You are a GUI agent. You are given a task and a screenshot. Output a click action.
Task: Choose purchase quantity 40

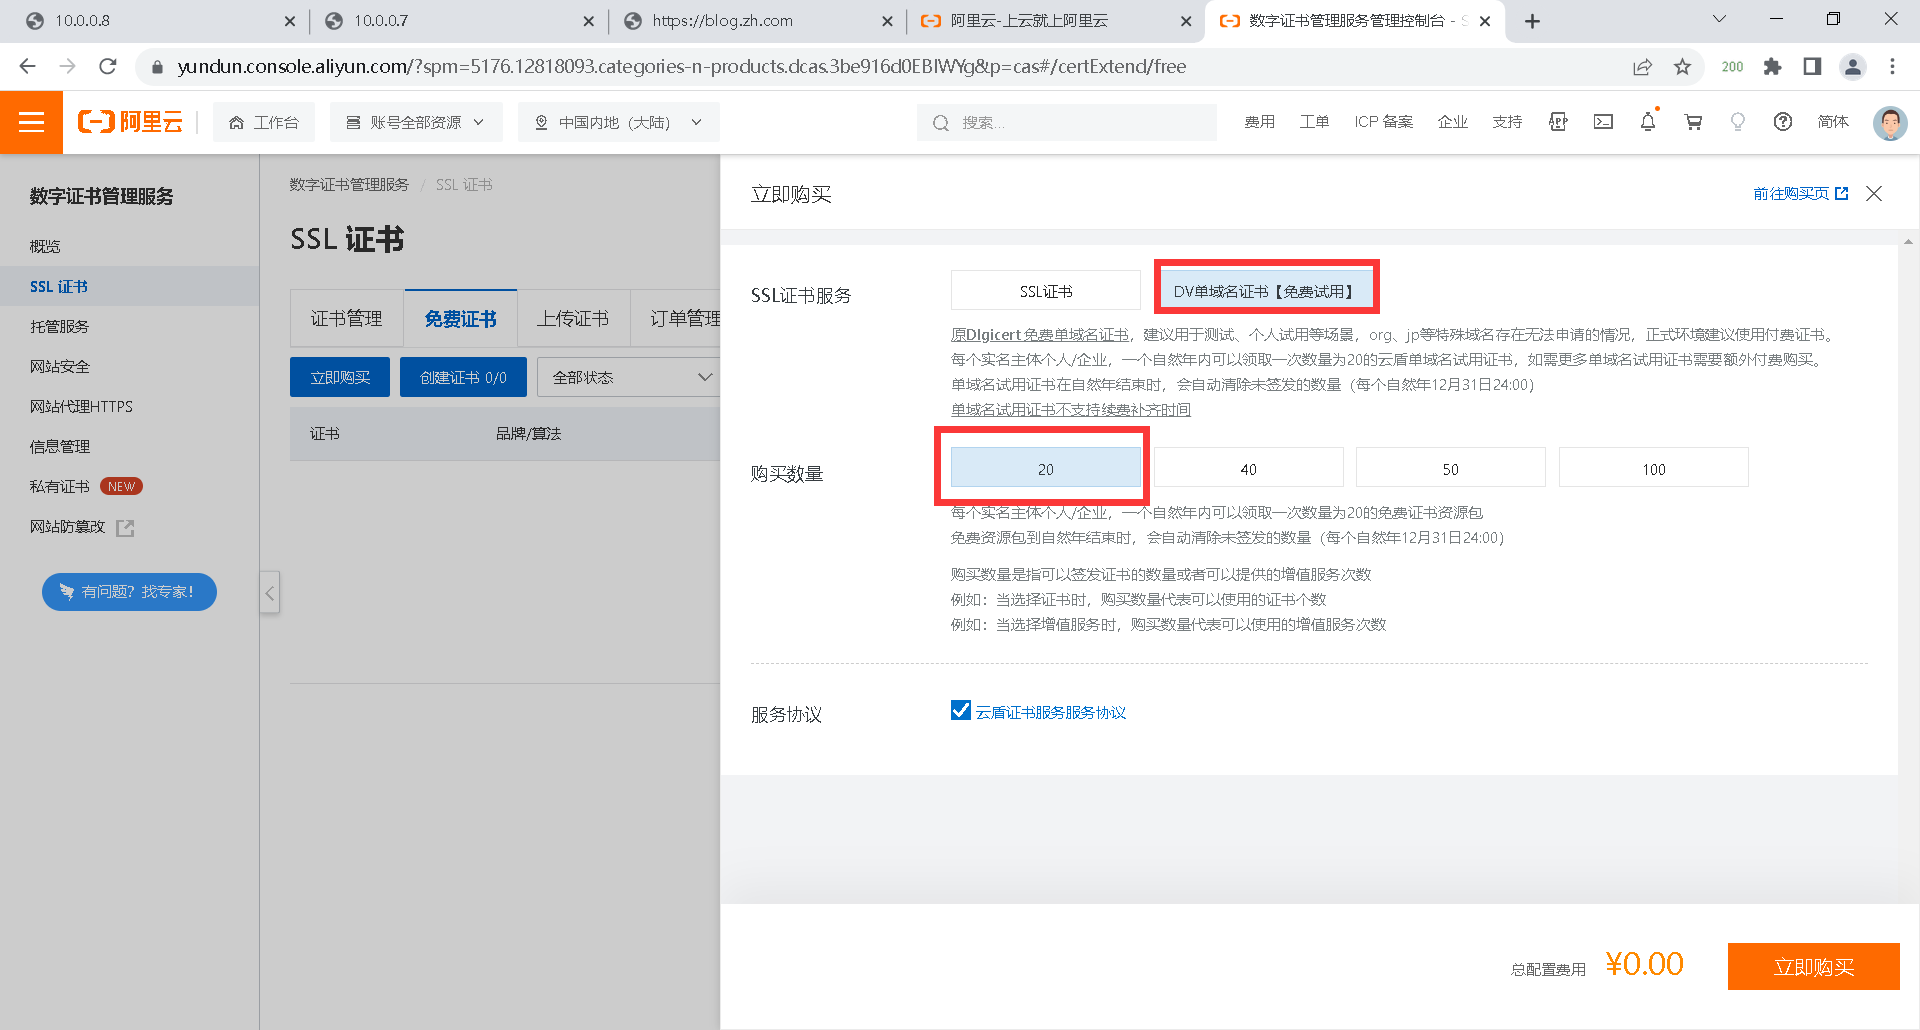(x=1249, y=468)
